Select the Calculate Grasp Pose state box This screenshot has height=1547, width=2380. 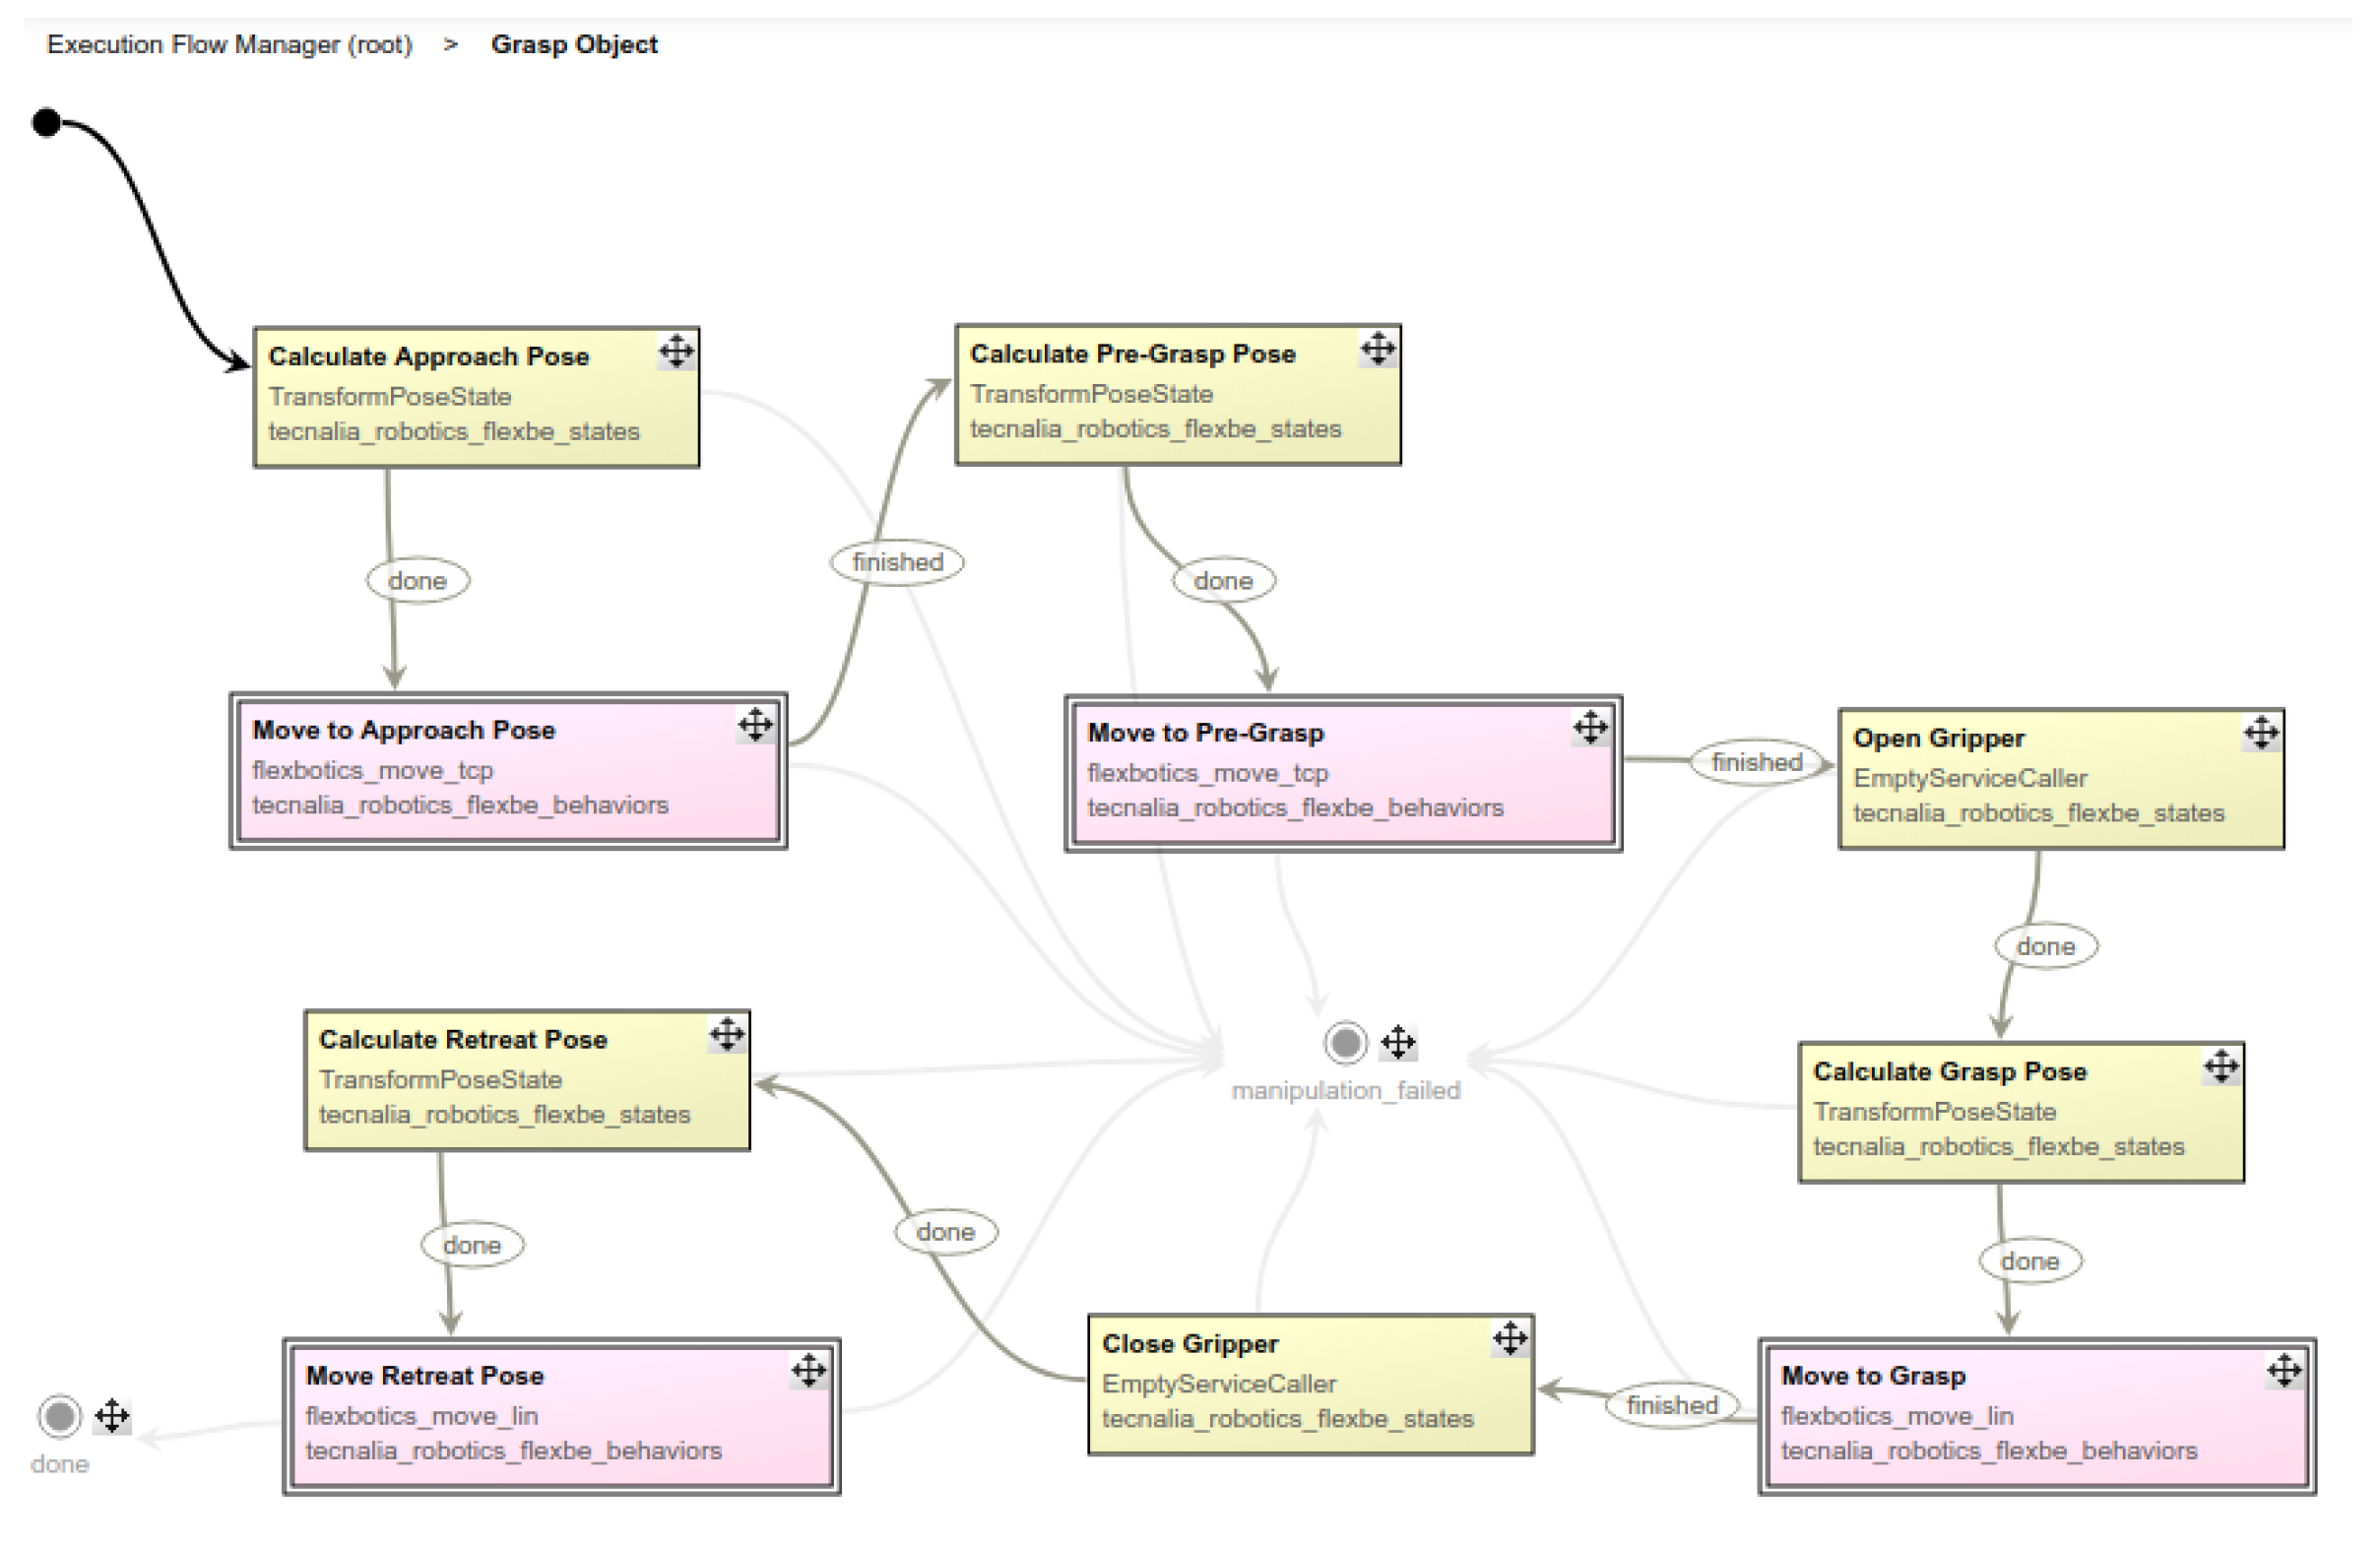click(x=2020, y=1112)
